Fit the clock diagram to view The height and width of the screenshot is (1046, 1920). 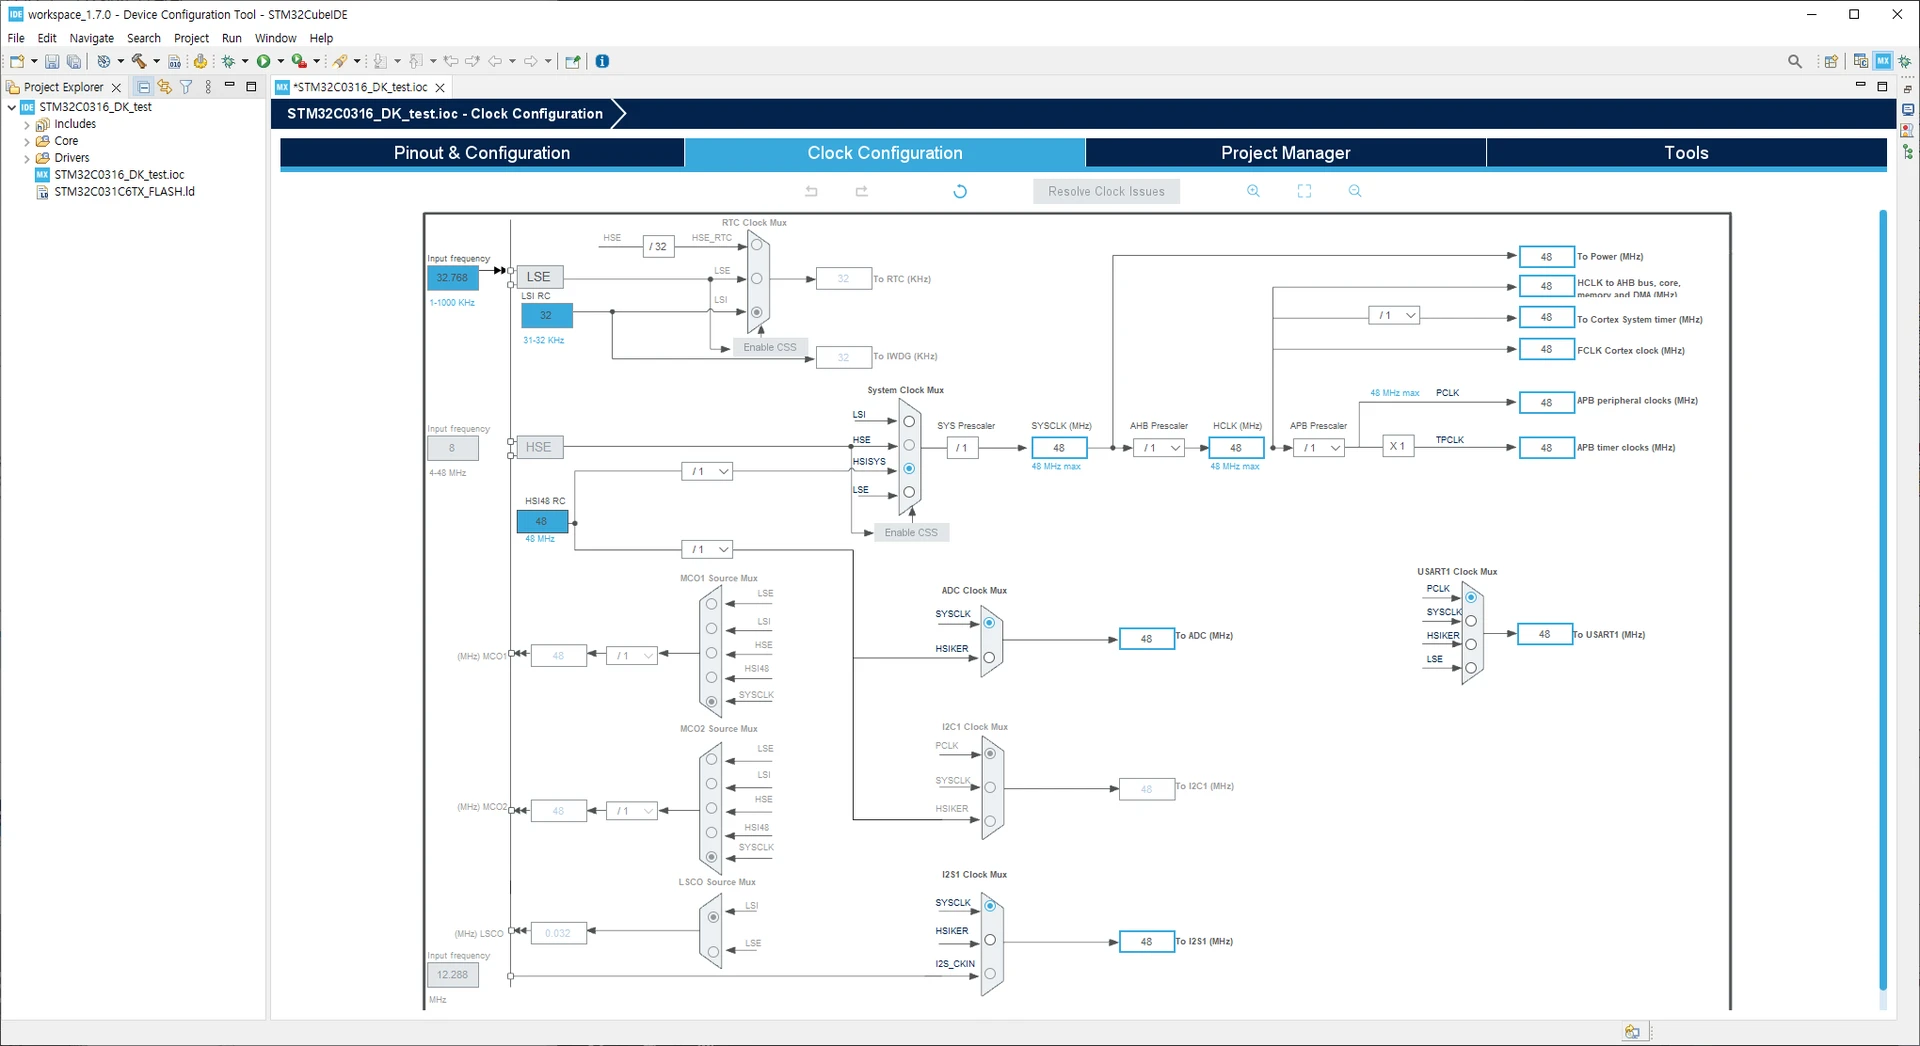click(1304, 191)
